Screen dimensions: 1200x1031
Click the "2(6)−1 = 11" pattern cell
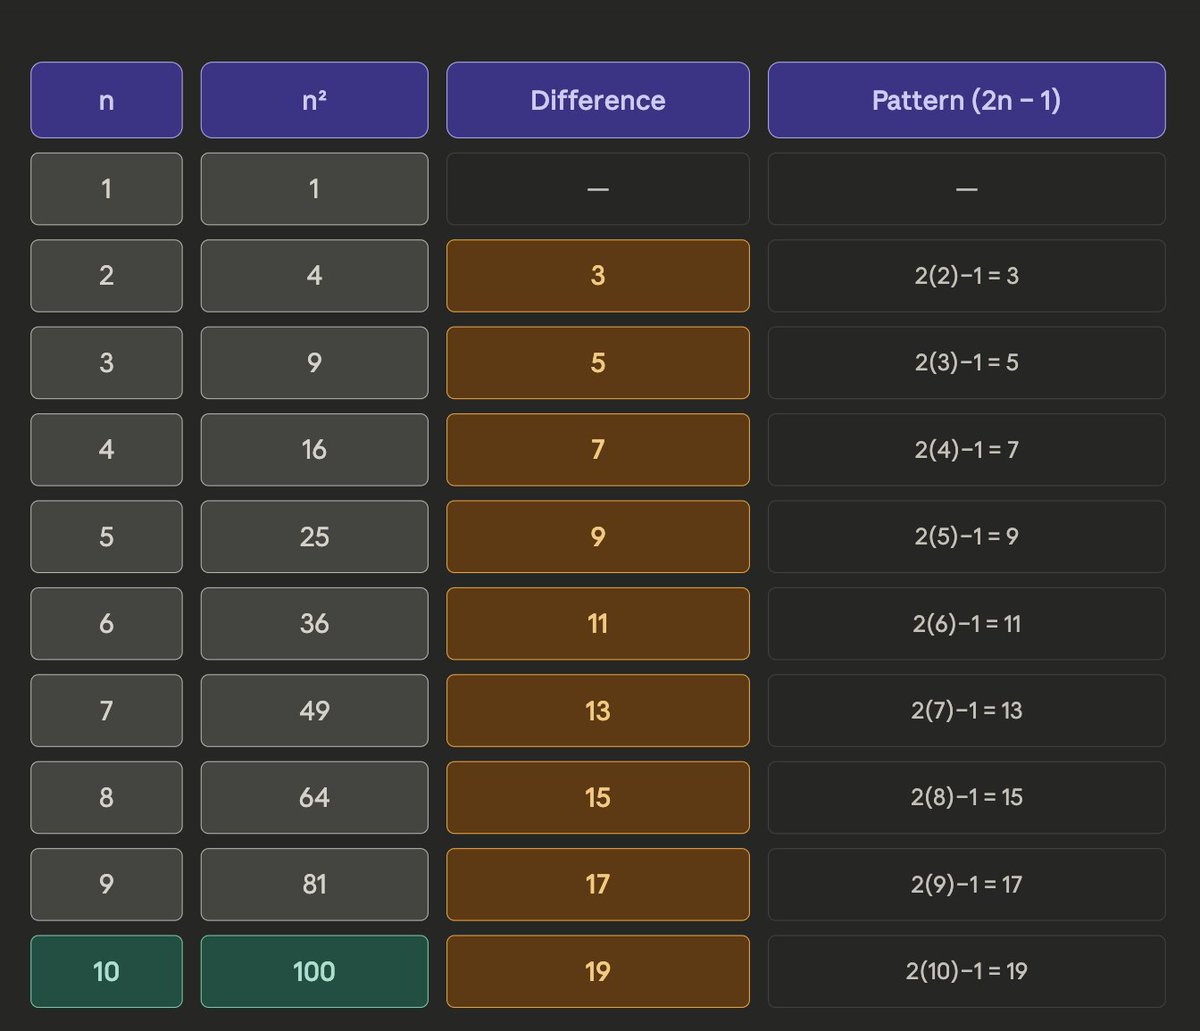coord(966,623)
